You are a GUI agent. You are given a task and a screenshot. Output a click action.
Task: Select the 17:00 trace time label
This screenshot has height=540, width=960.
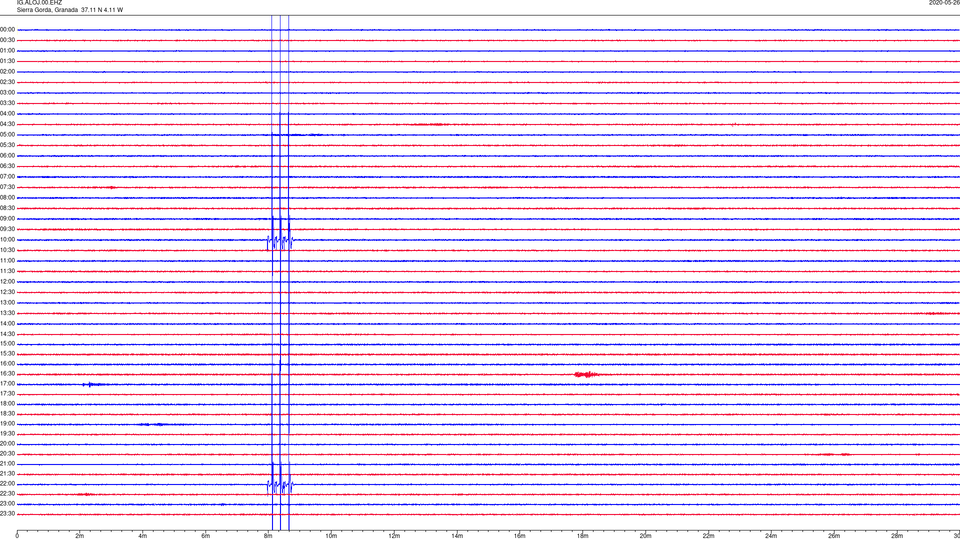click(7, 384)
